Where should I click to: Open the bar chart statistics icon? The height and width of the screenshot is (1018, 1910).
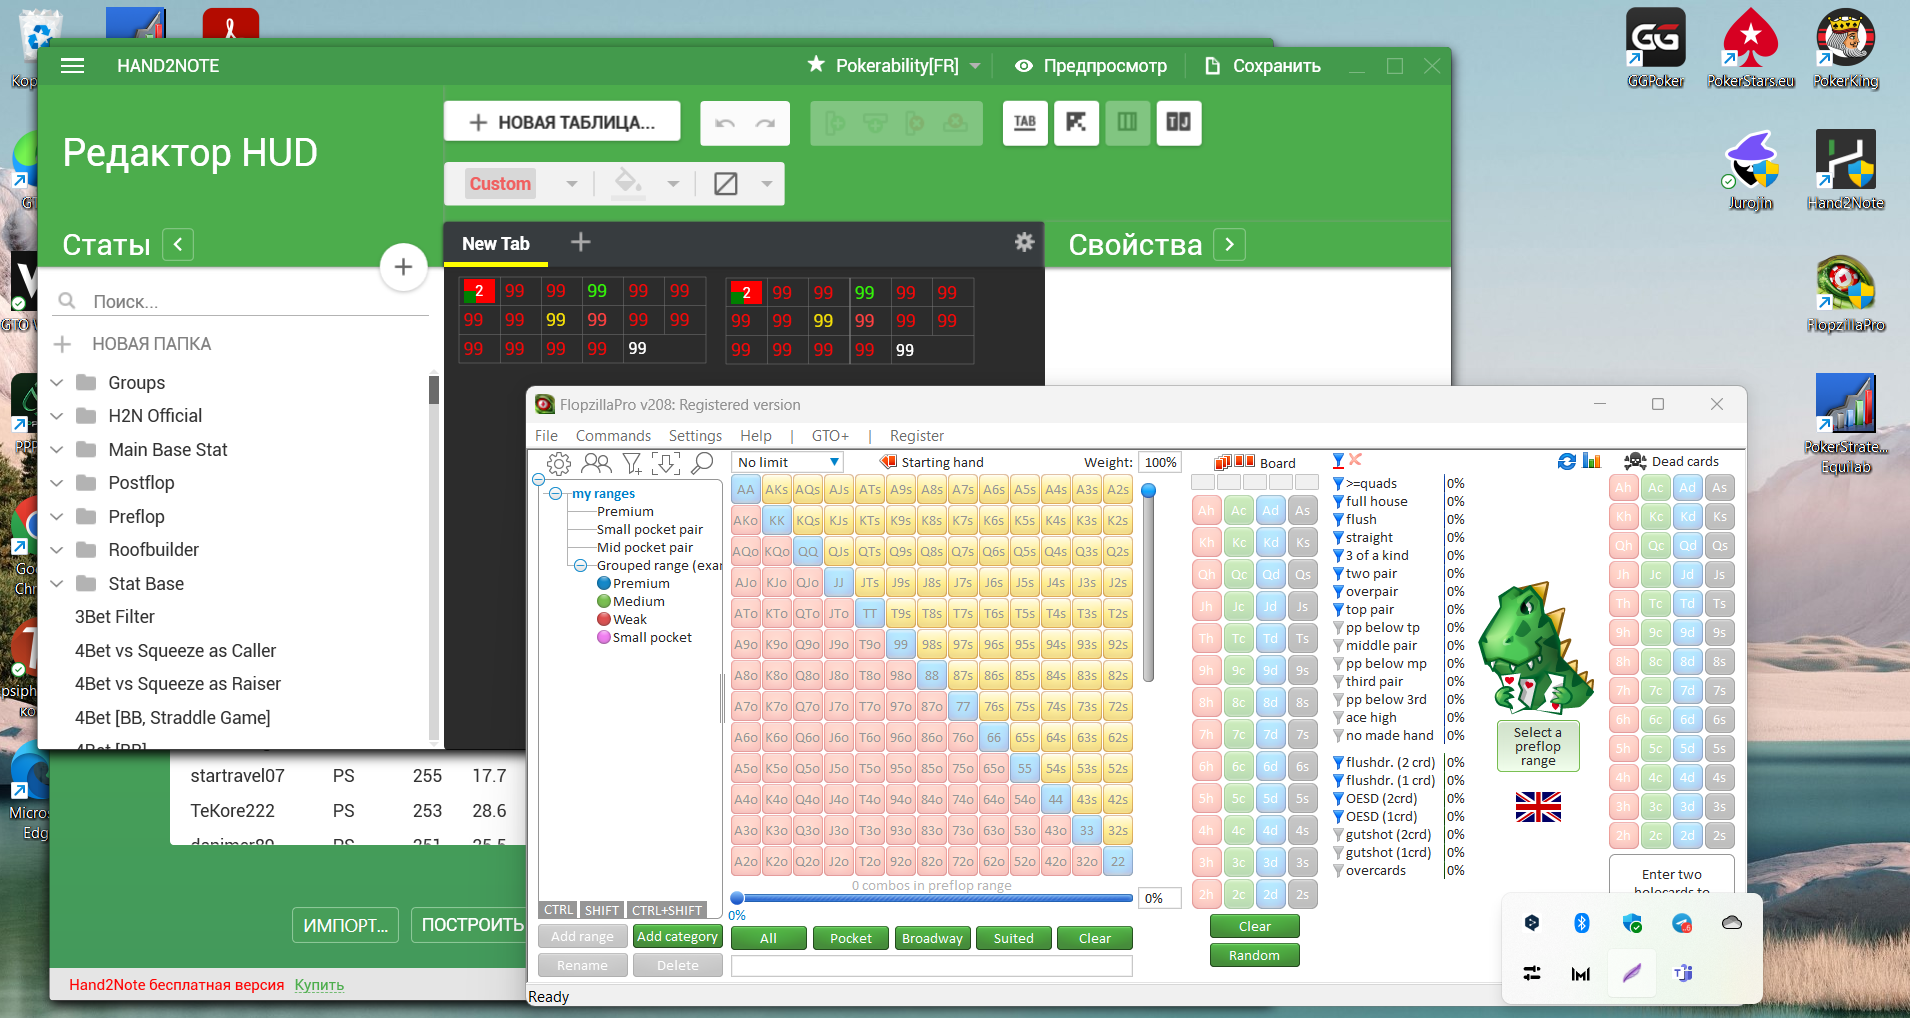pyautogui.click(x=1592, y=461)
